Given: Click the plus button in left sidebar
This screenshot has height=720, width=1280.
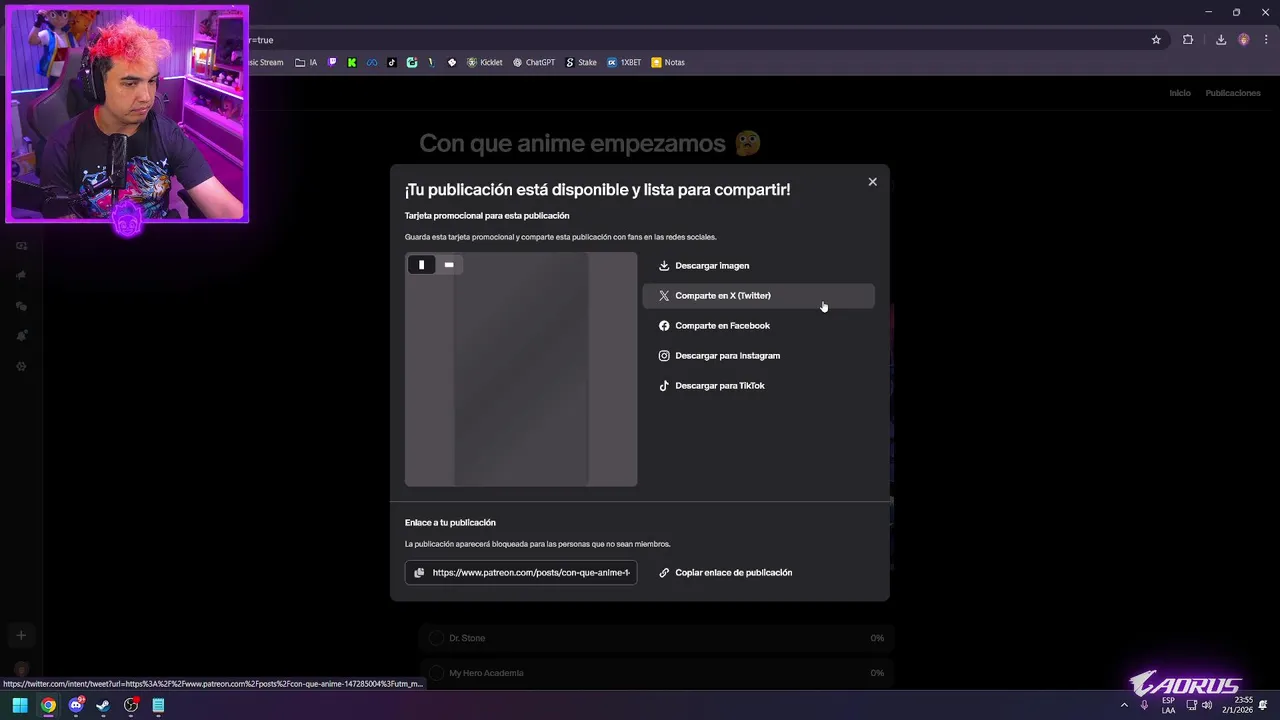Looking at the screenshot, I should point(20,635).
